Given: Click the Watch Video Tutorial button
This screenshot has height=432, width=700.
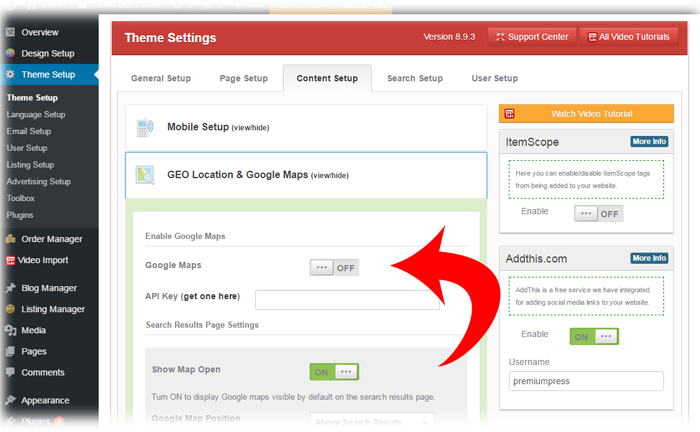Looking at the screenshot, I should pos(580,113).
